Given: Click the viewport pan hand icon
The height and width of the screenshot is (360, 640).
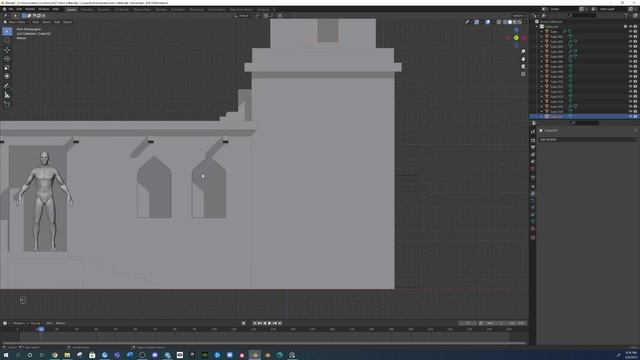Looking at the screenshot, I should (x=523, y=59).
